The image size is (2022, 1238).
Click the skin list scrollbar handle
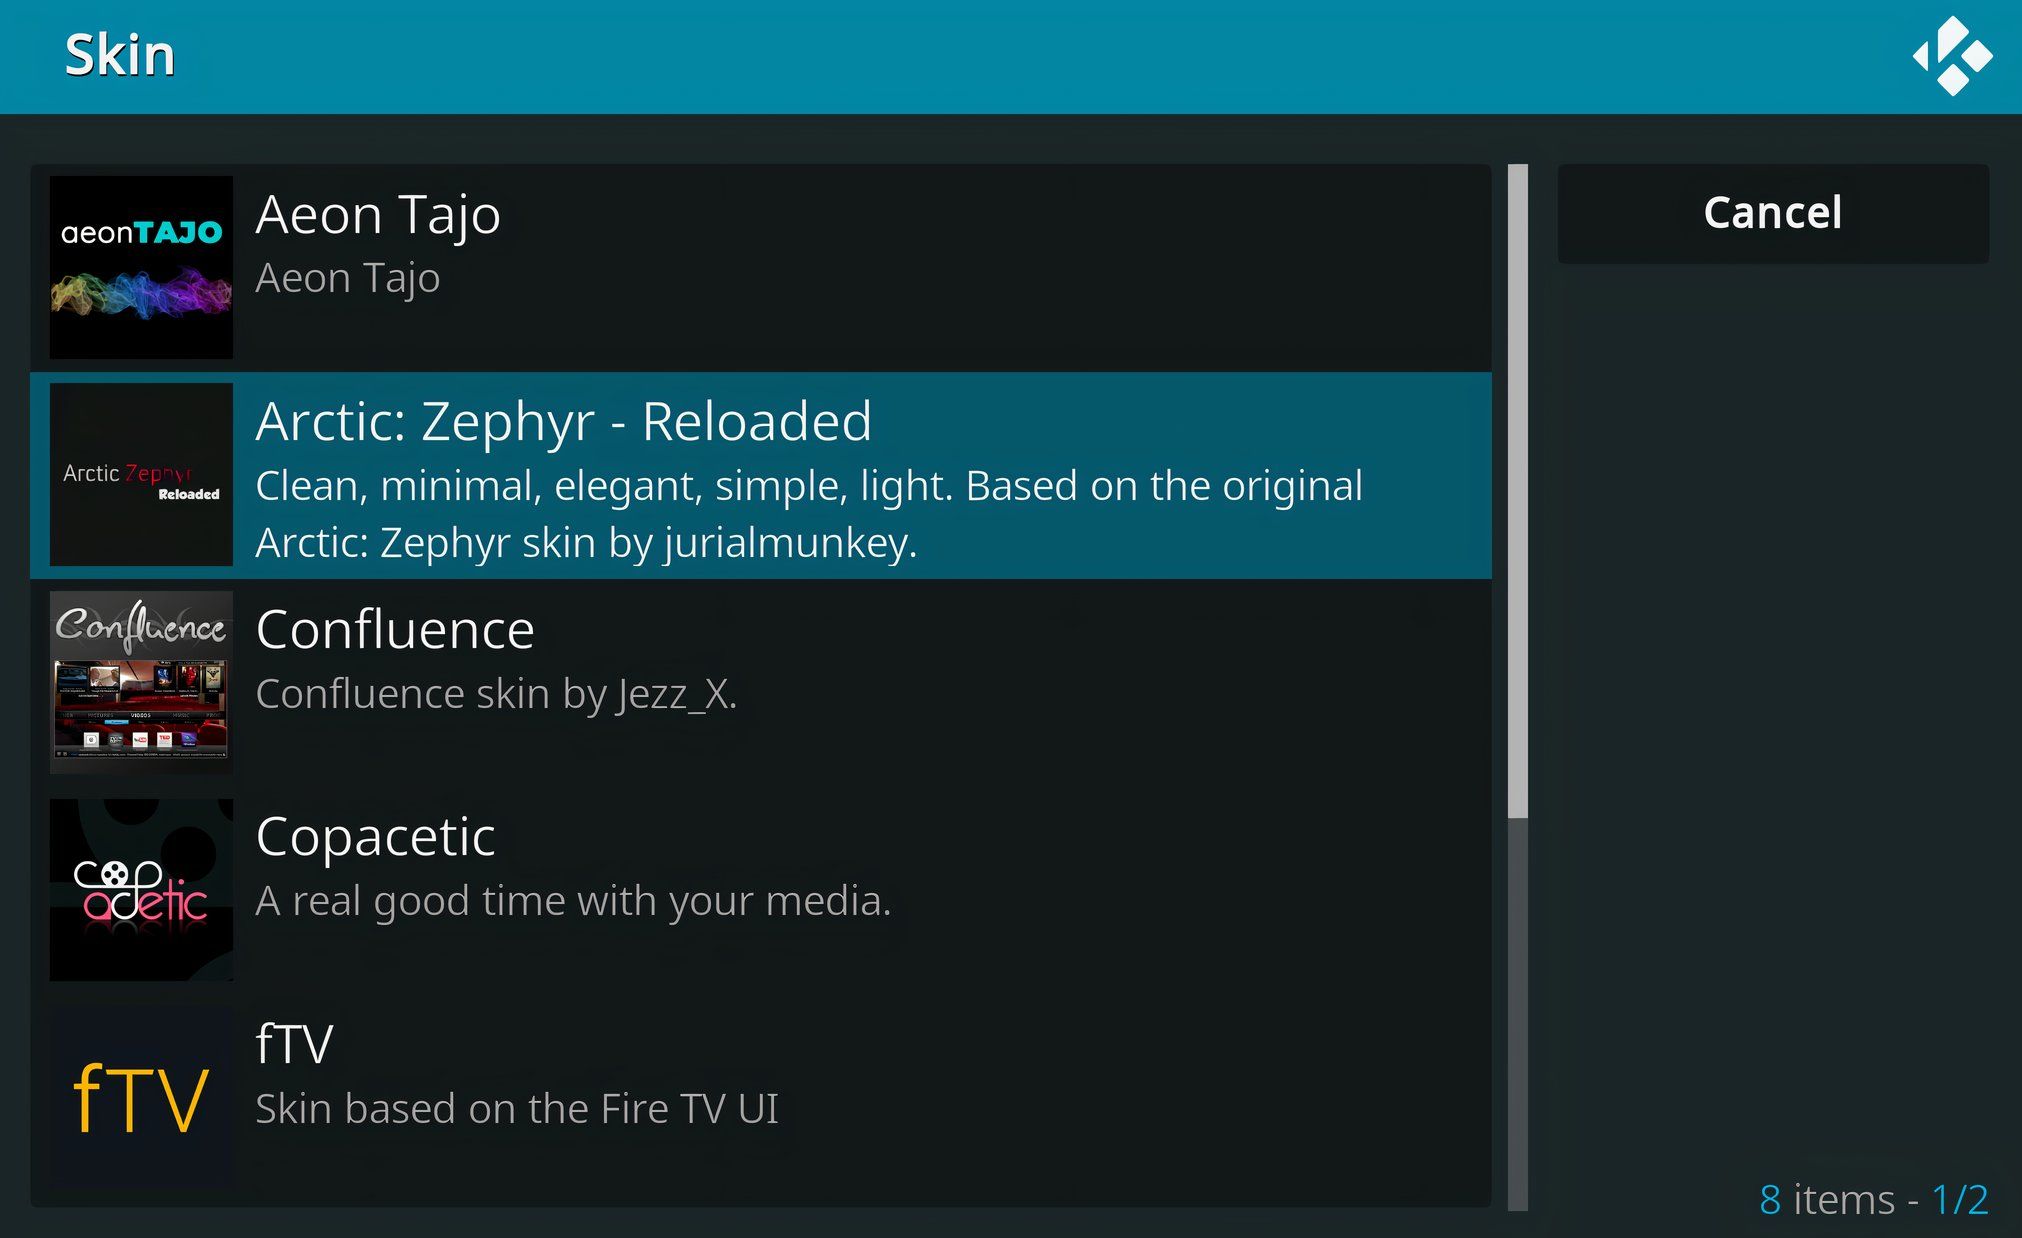point(1518,490)
